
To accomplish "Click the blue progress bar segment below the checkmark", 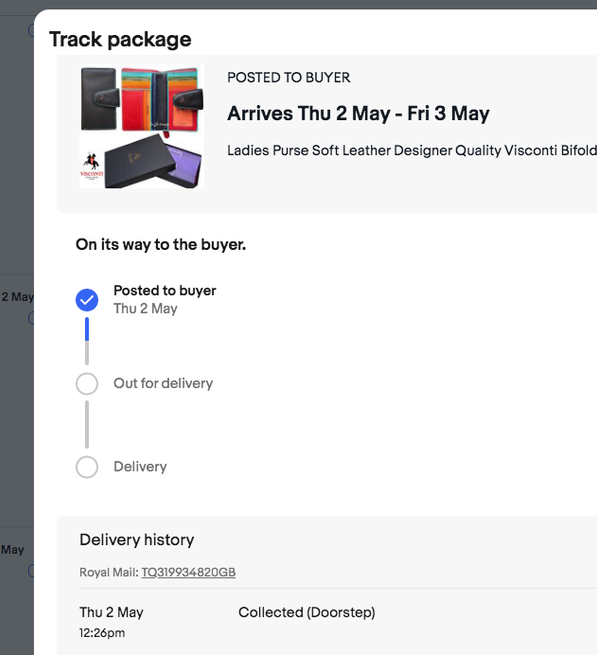I will point(87,329).
